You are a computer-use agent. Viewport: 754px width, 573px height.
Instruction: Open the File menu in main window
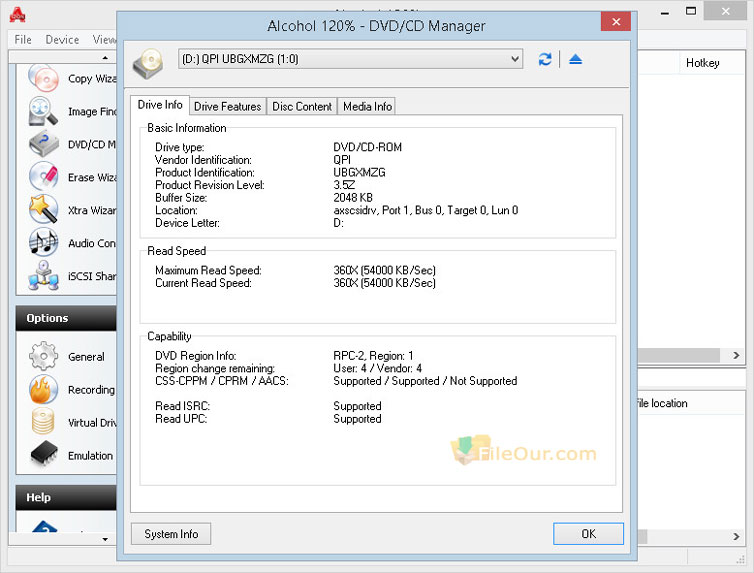point(23,39)
